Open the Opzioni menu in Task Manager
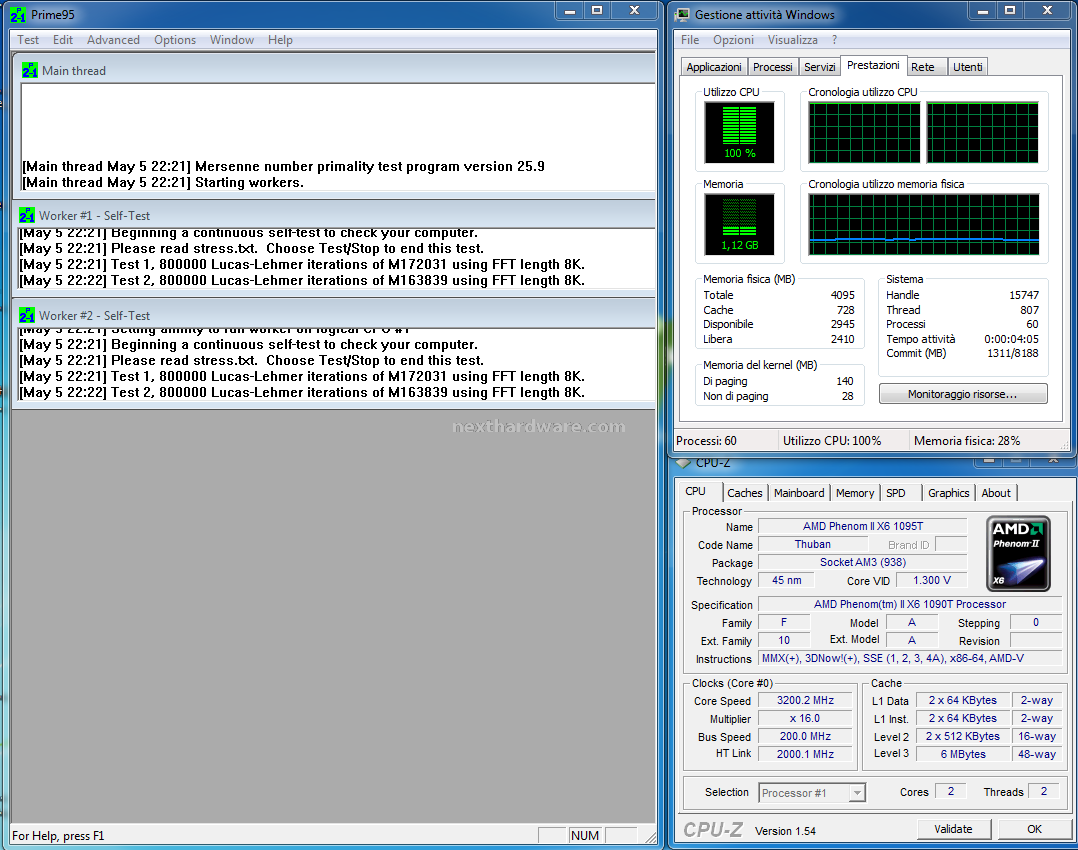The image size is (1078, 850). (733, 40)
